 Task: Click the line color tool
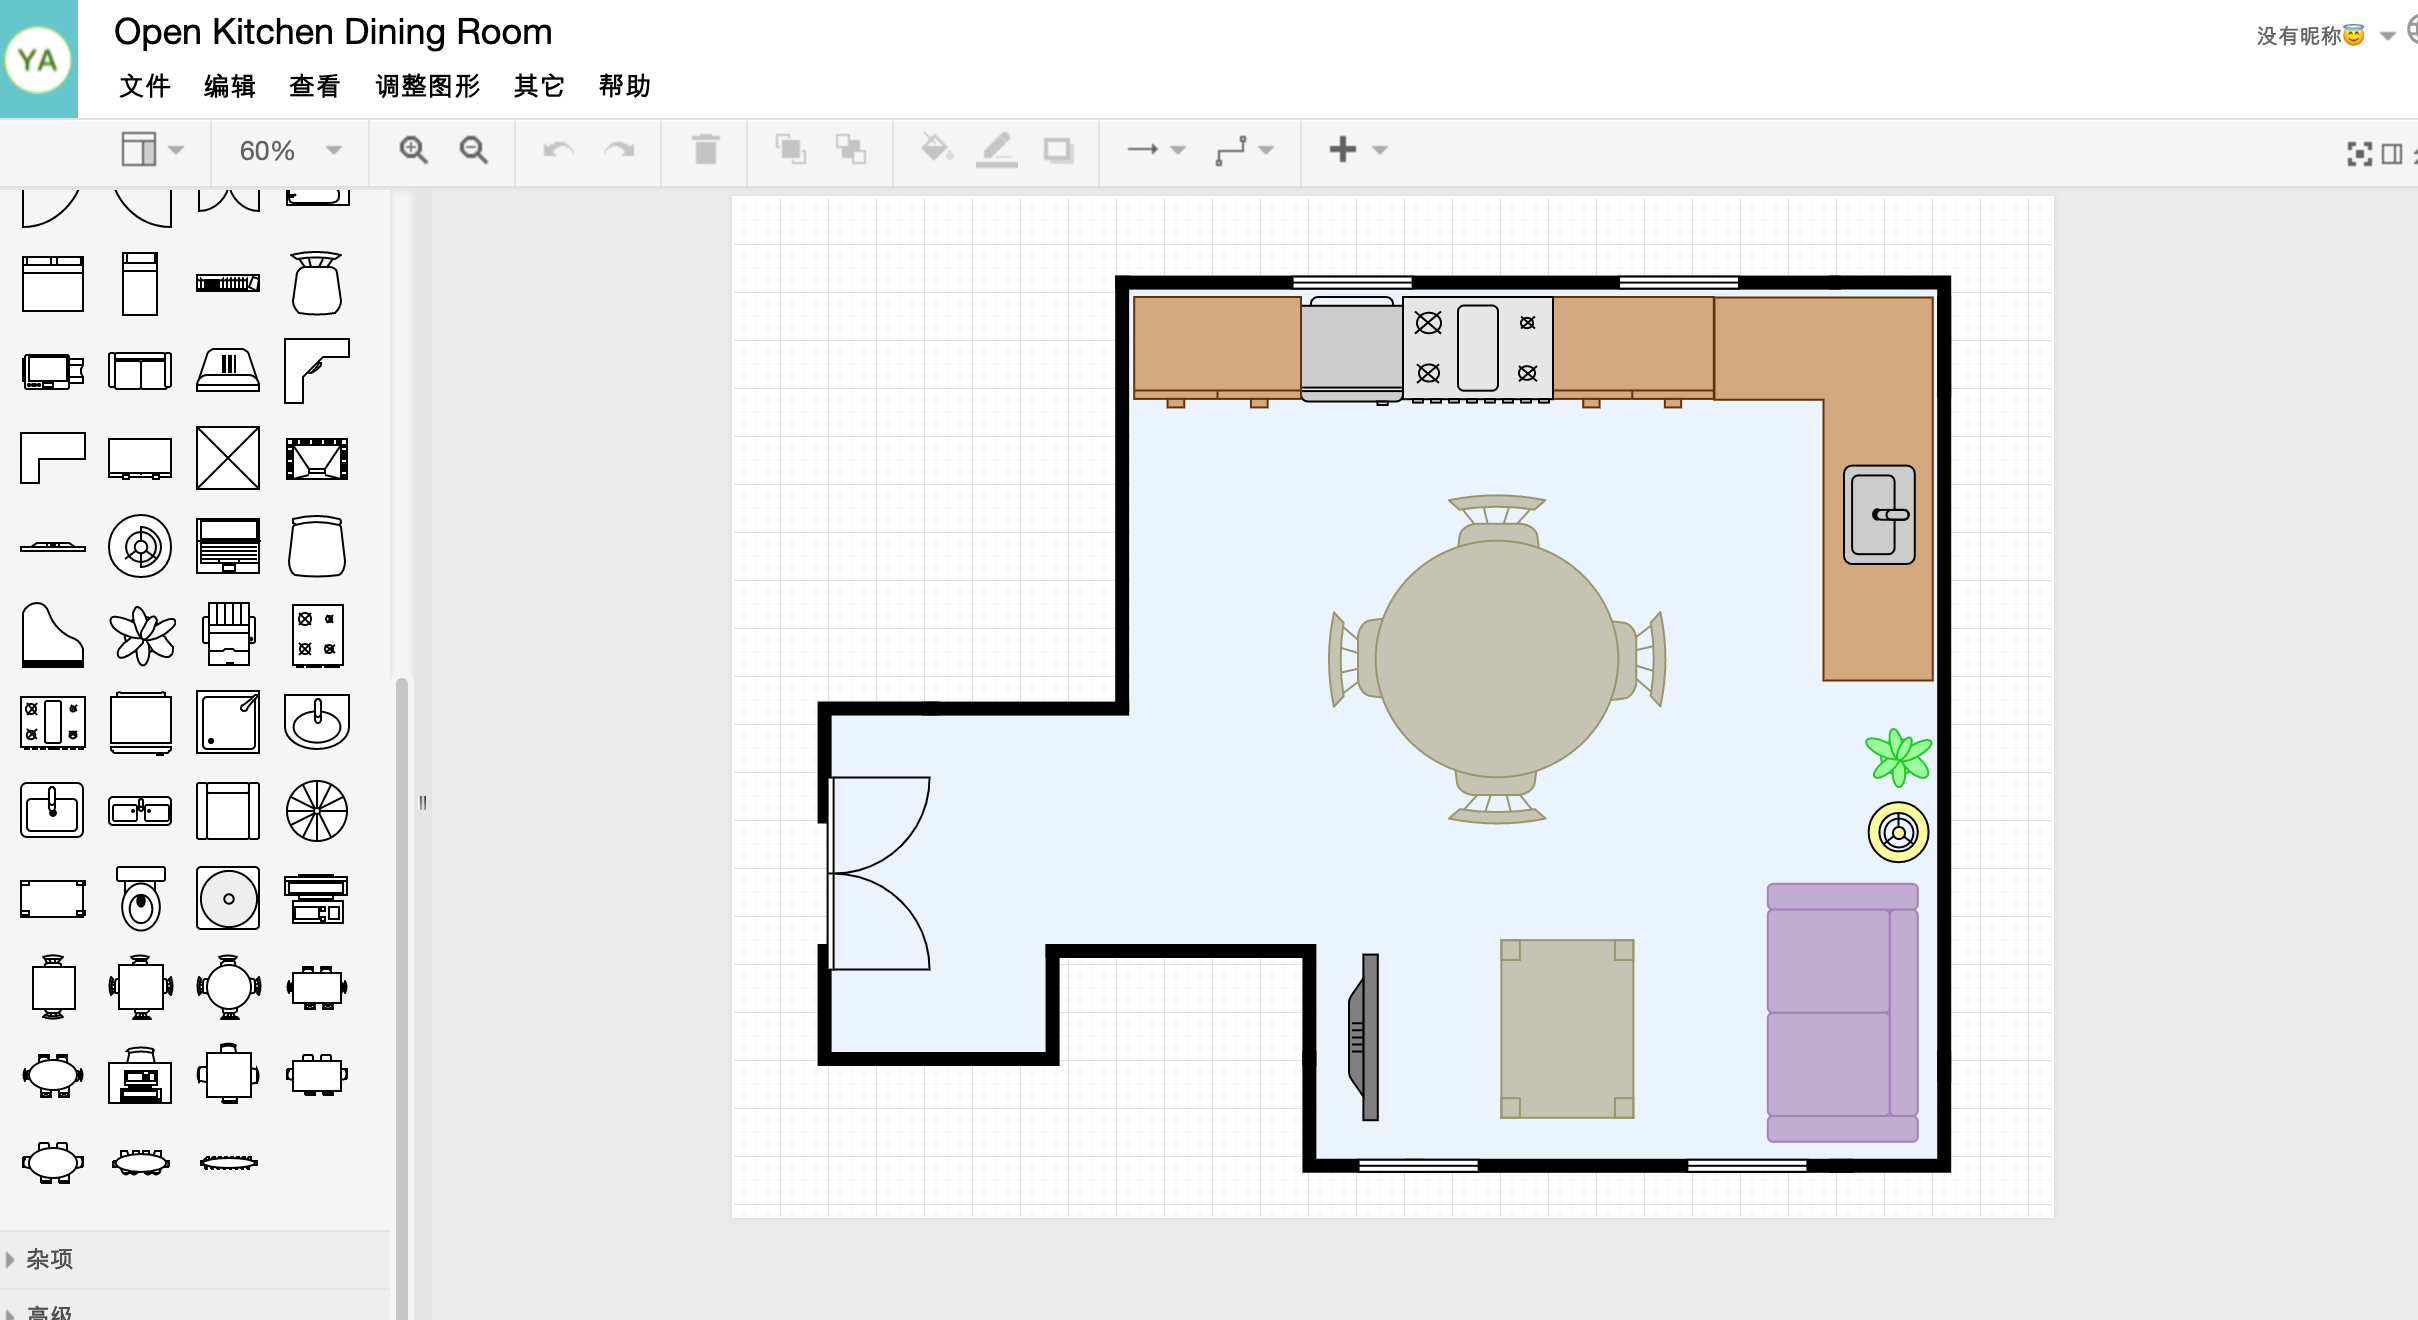click(x=994, y=148)
